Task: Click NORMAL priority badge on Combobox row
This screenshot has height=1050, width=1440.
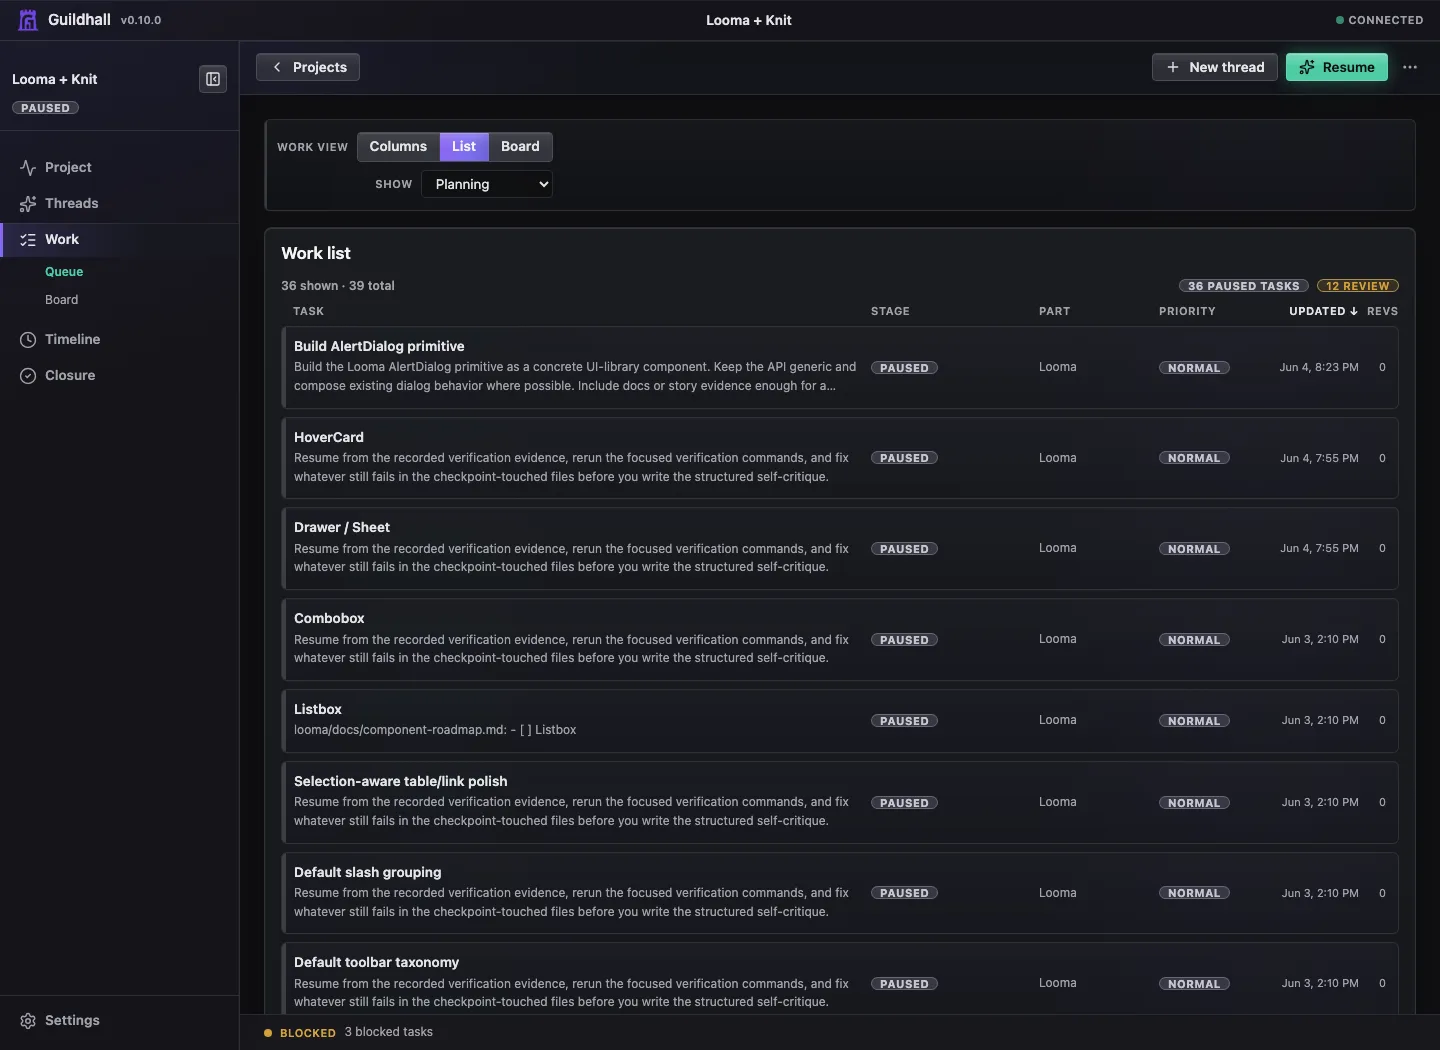Action: coord(1194,640)
